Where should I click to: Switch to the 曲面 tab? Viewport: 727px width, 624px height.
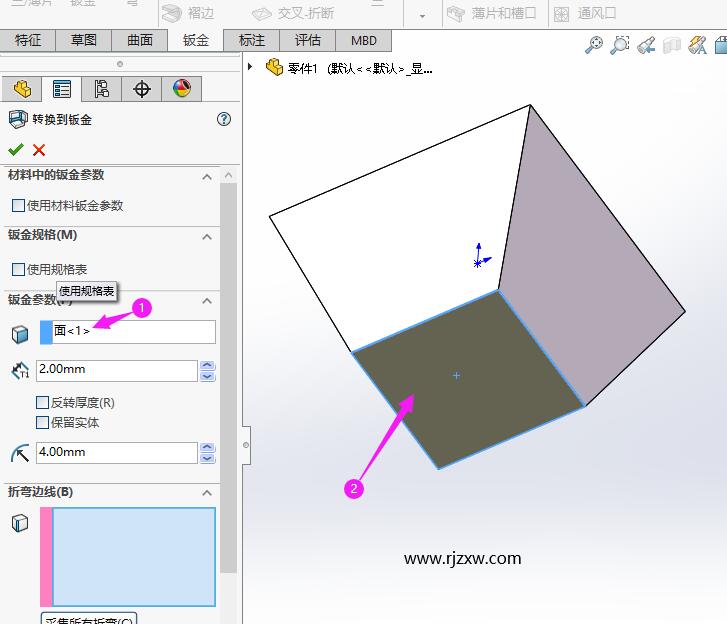(140, 40)
